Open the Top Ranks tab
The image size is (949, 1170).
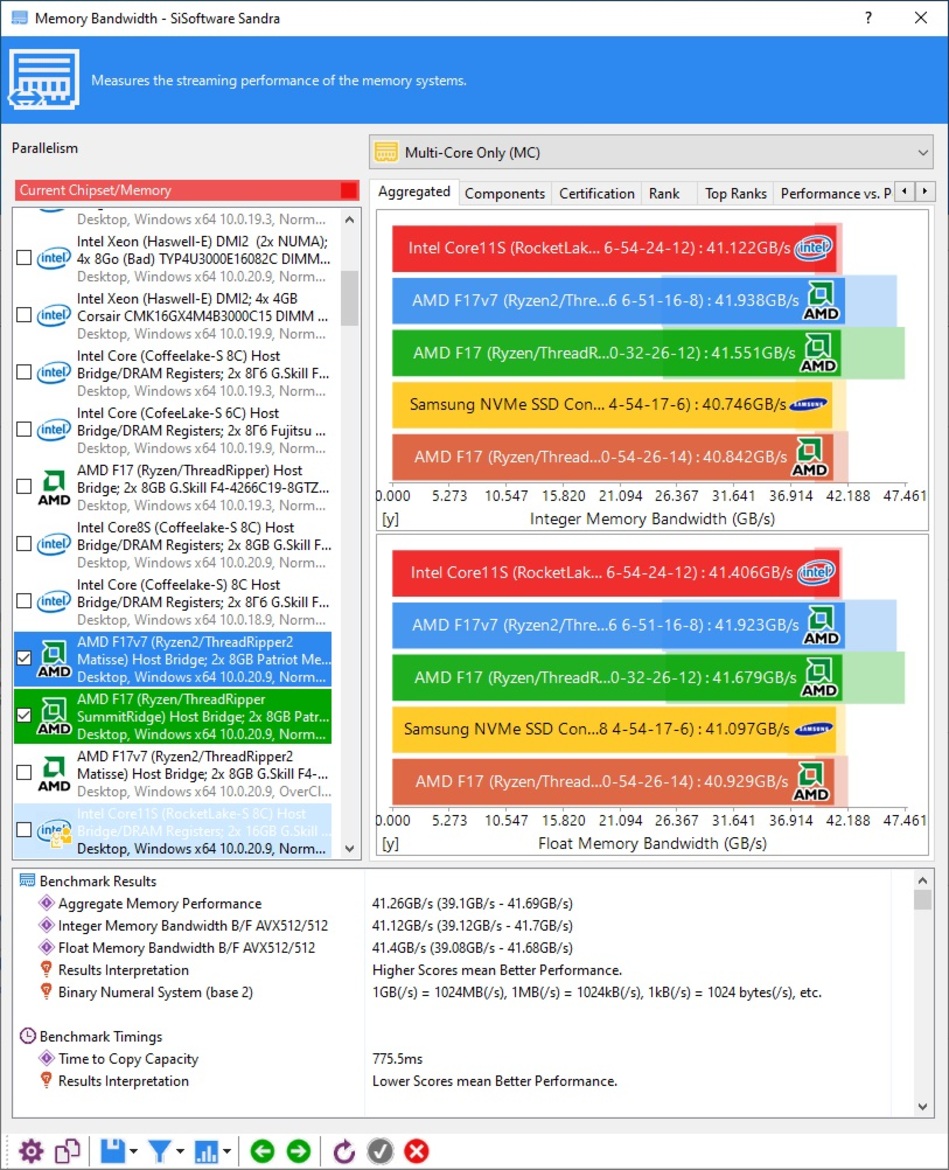736,193
